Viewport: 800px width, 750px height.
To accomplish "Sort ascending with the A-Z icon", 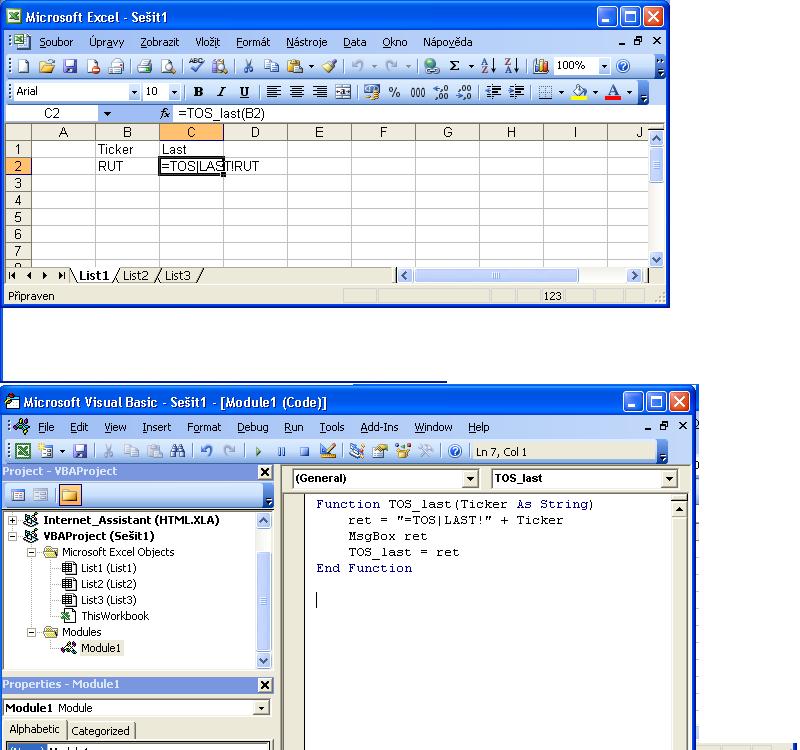I will (x=488, y=66).
